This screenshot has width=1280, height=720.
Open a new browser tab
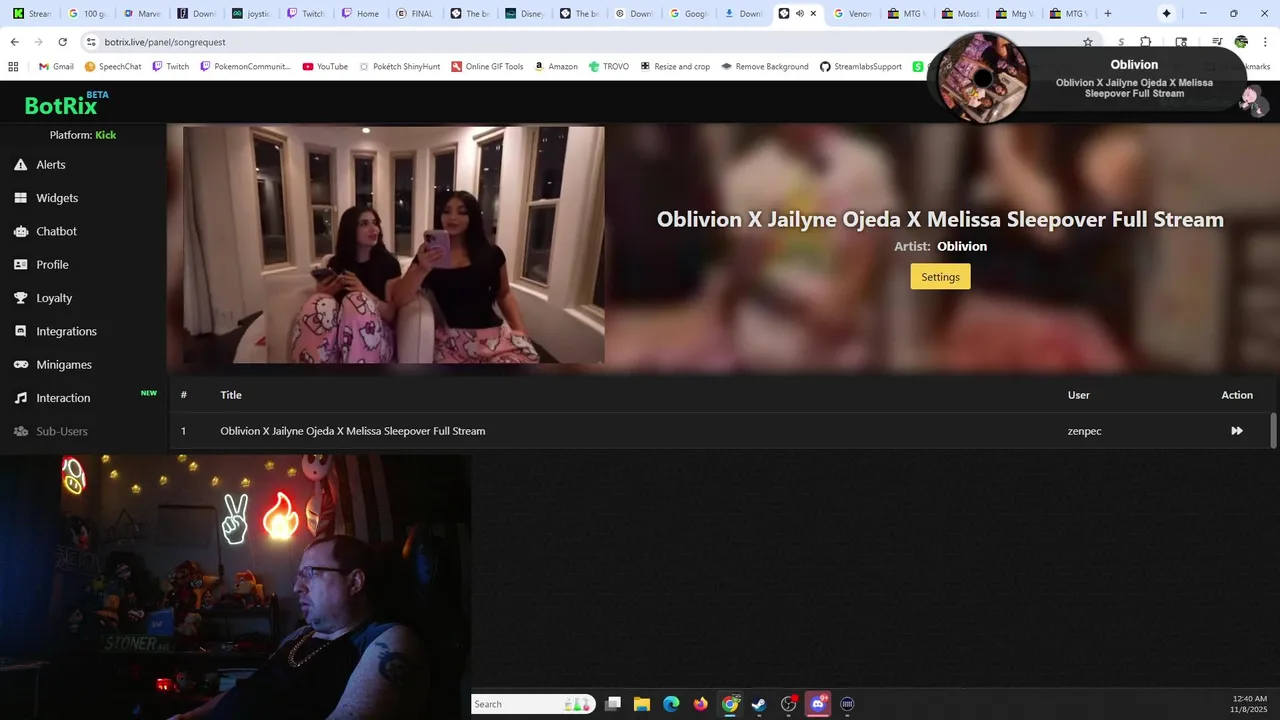(1107, 14)
